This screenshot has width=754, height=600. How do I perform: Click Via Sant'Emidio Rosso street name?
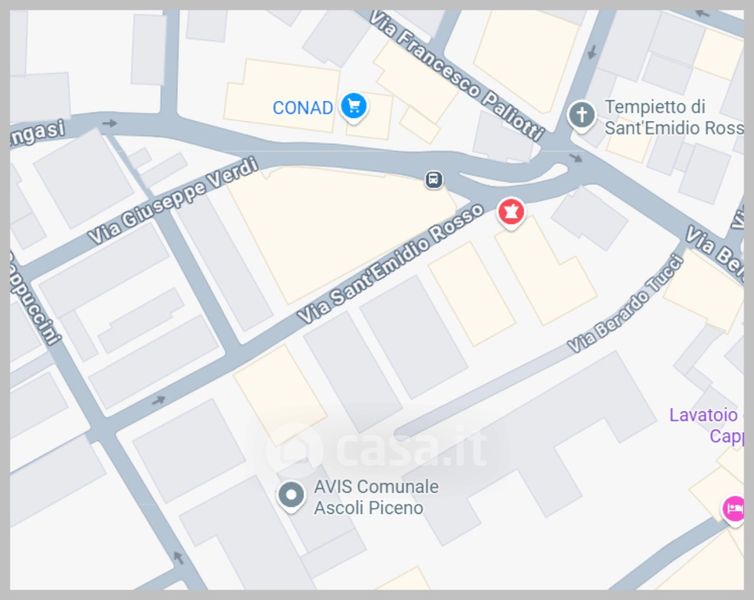390,263
